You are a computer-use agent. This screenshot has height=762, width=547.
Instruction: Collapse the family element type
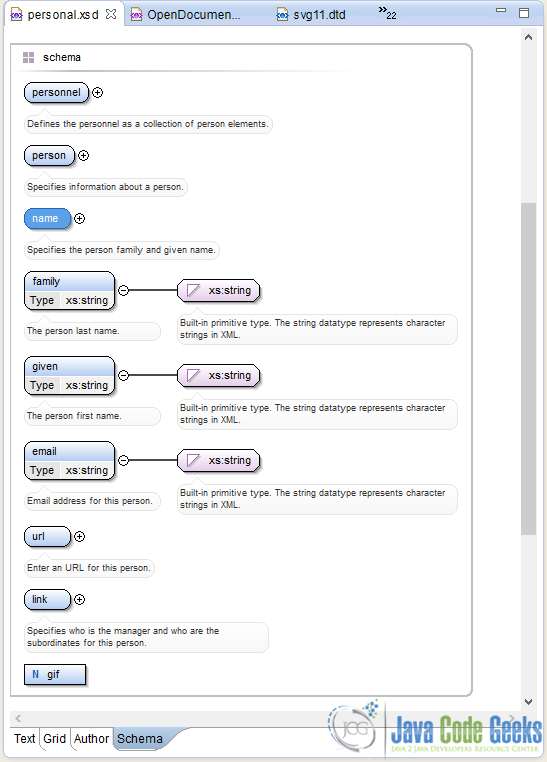[123, 291]
